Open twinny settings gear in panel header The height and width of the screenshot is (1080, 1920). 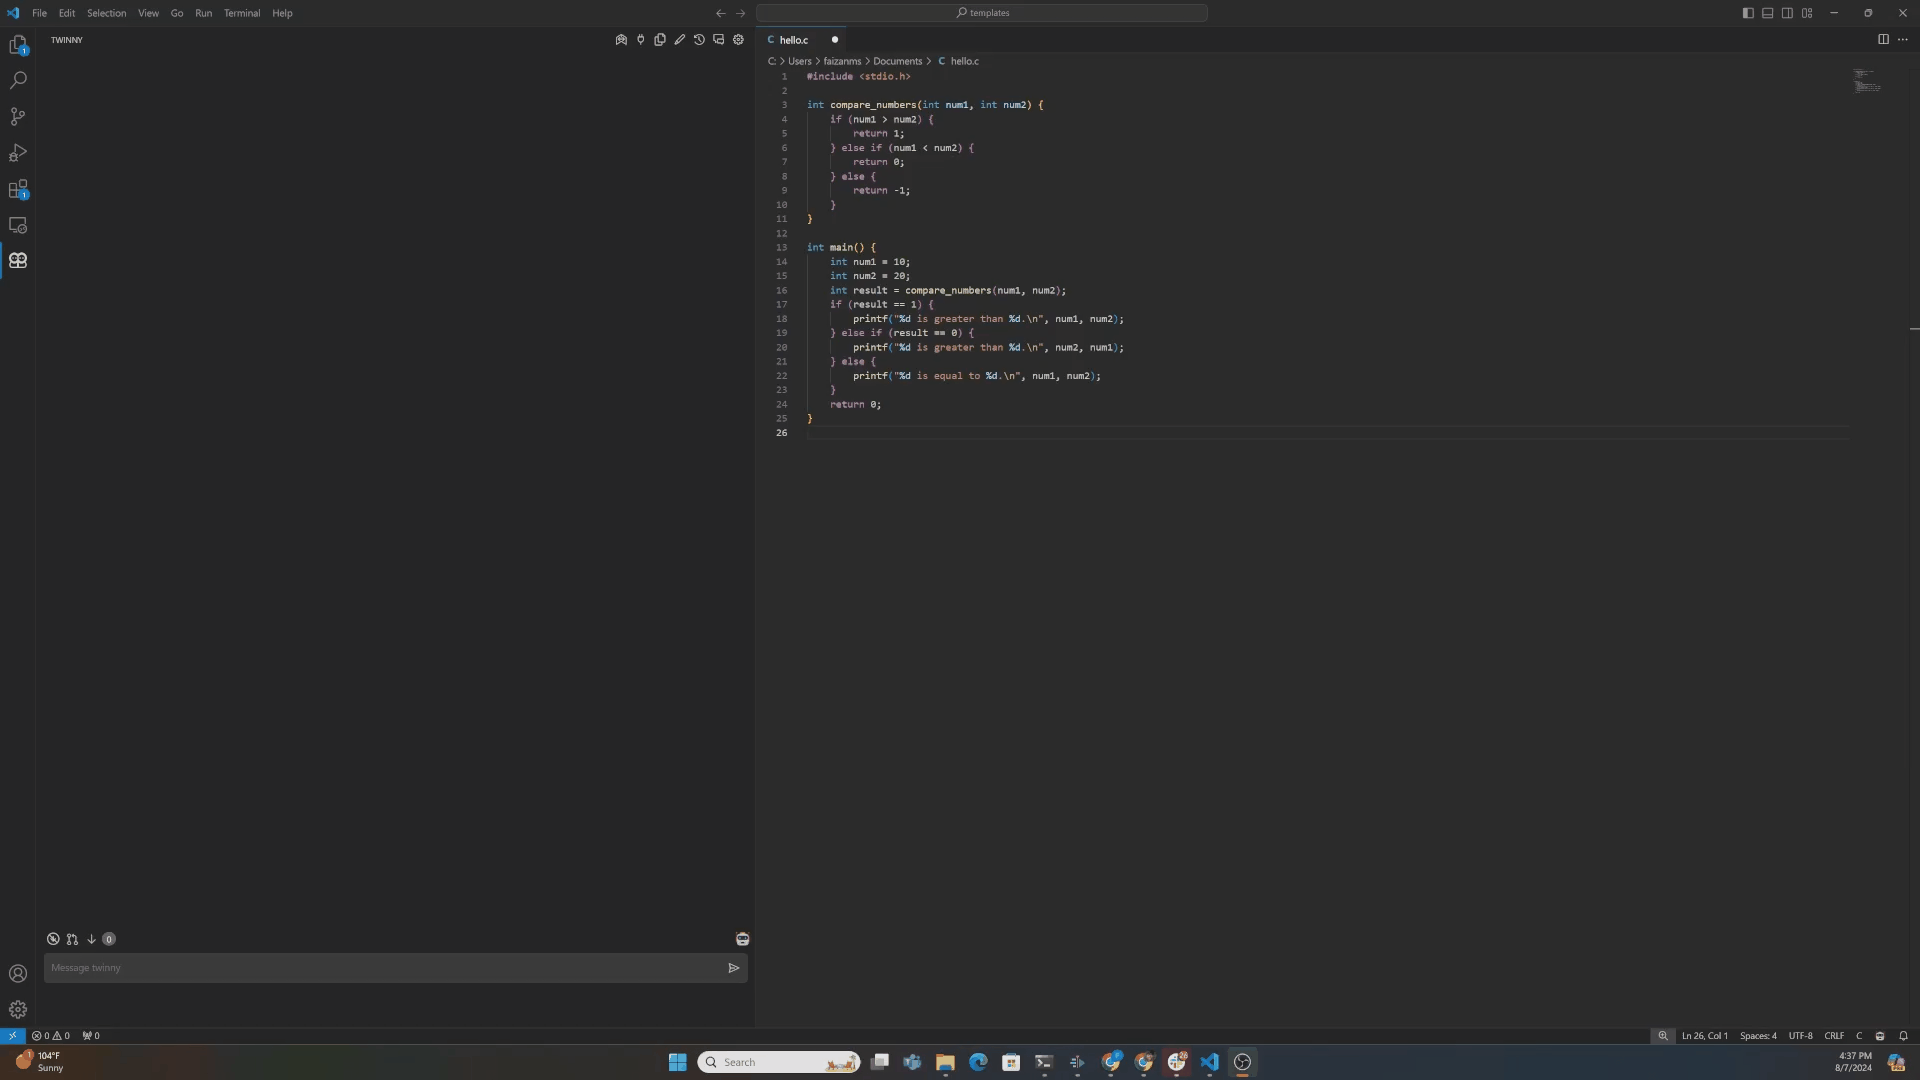pos(739,40)
